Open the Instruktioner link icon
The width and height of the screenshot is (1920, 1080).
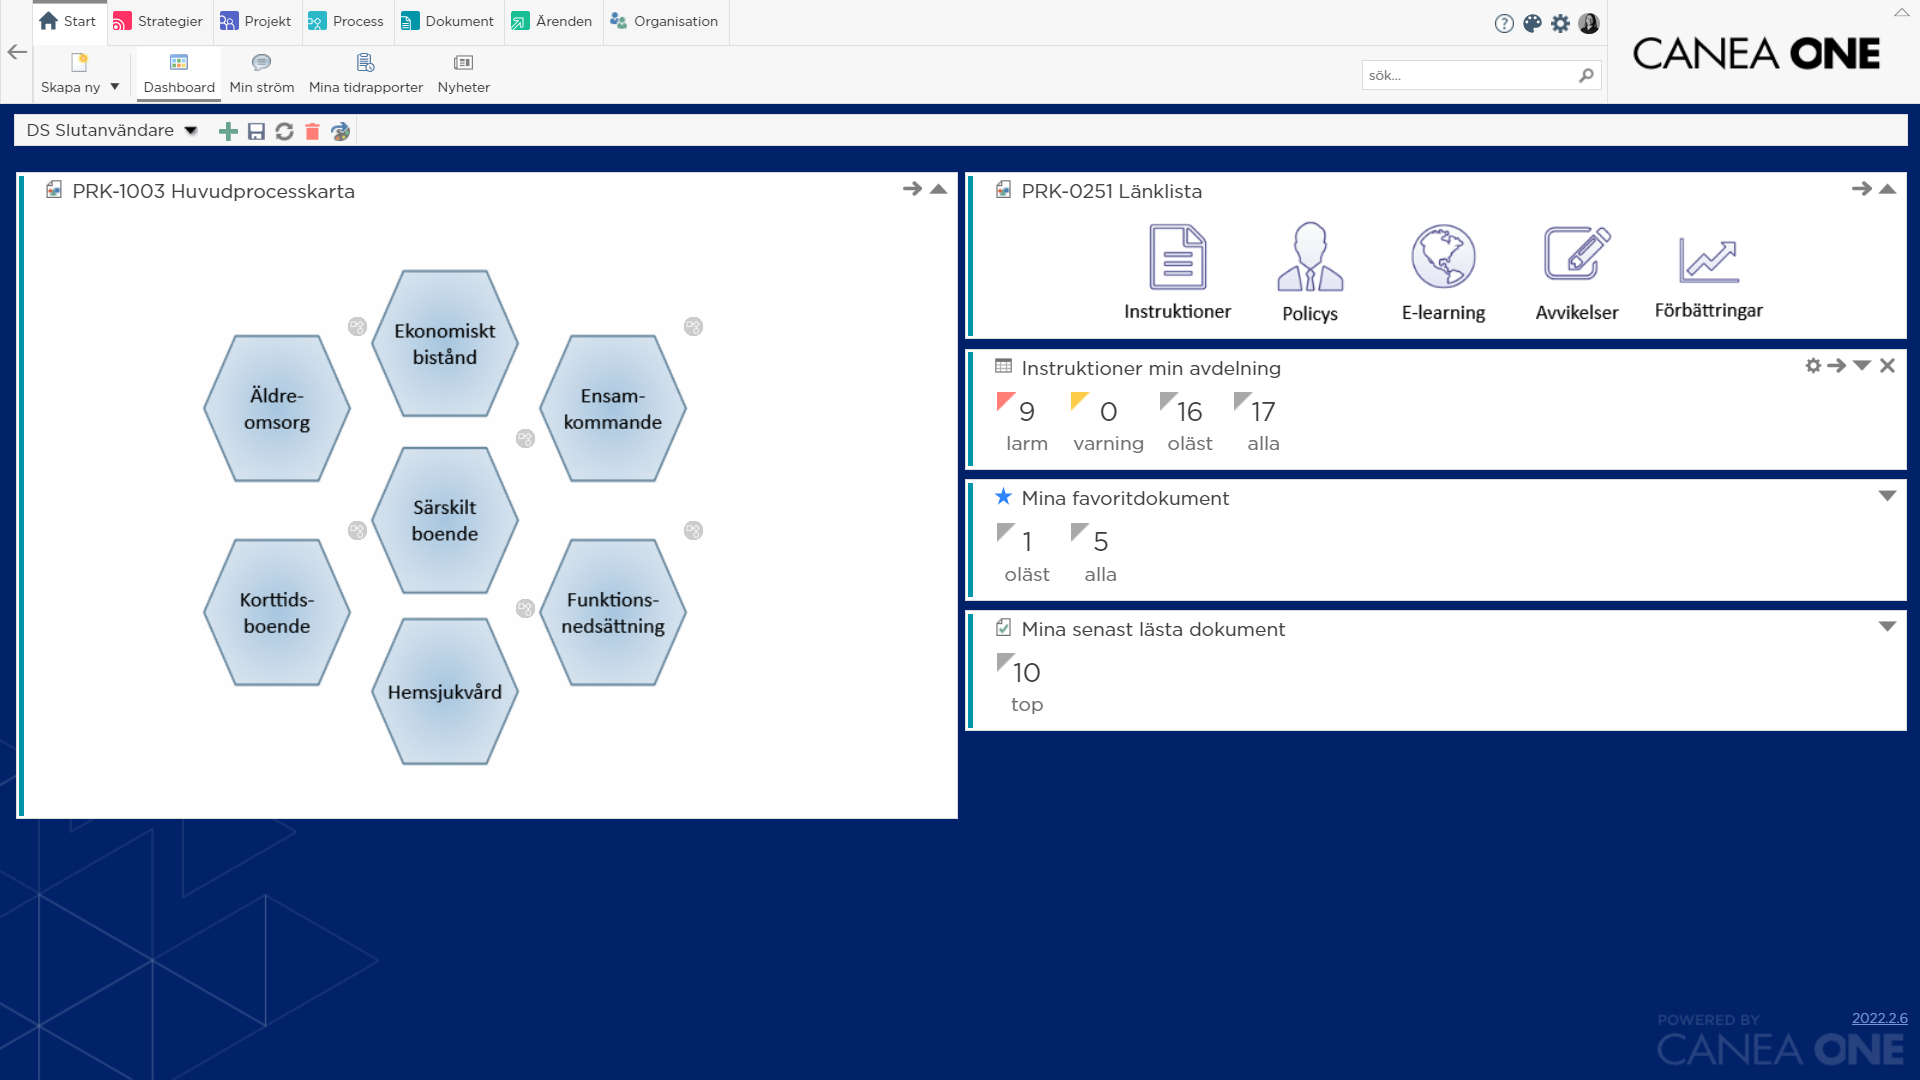(1177, 257)
